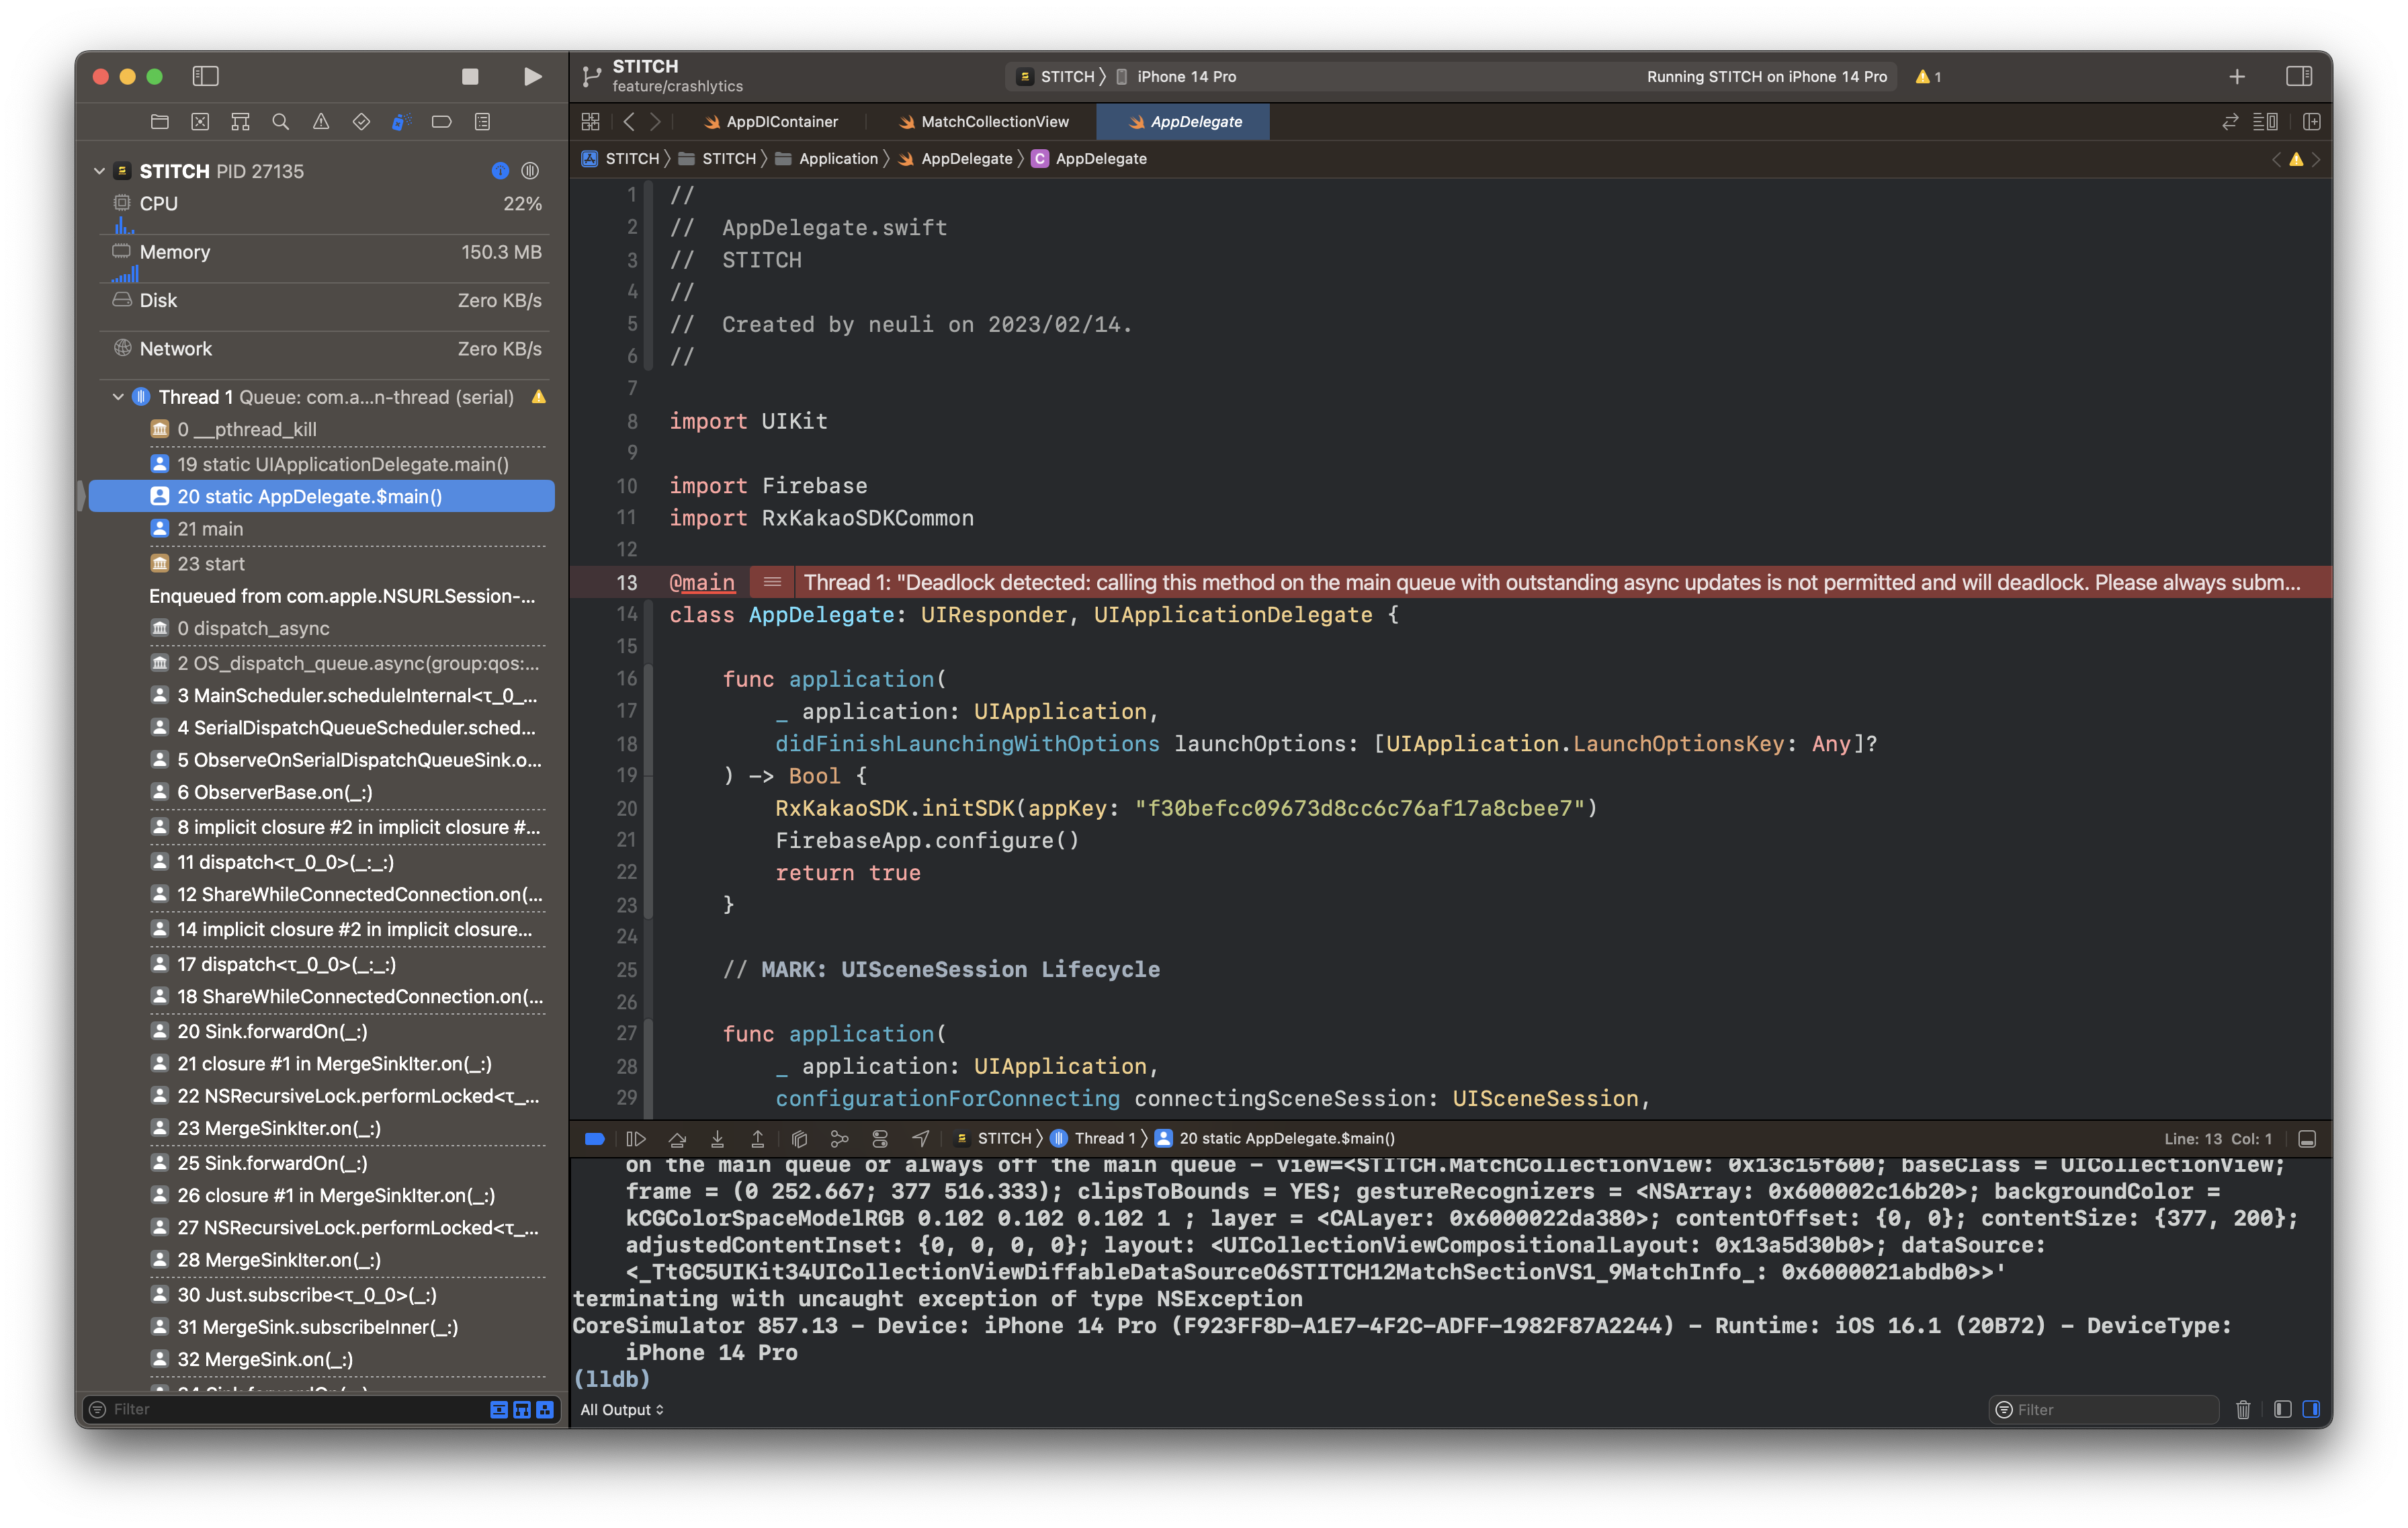
Task: Toggle the left navigator sidebar visibility
Action: (x=205, y=76)
